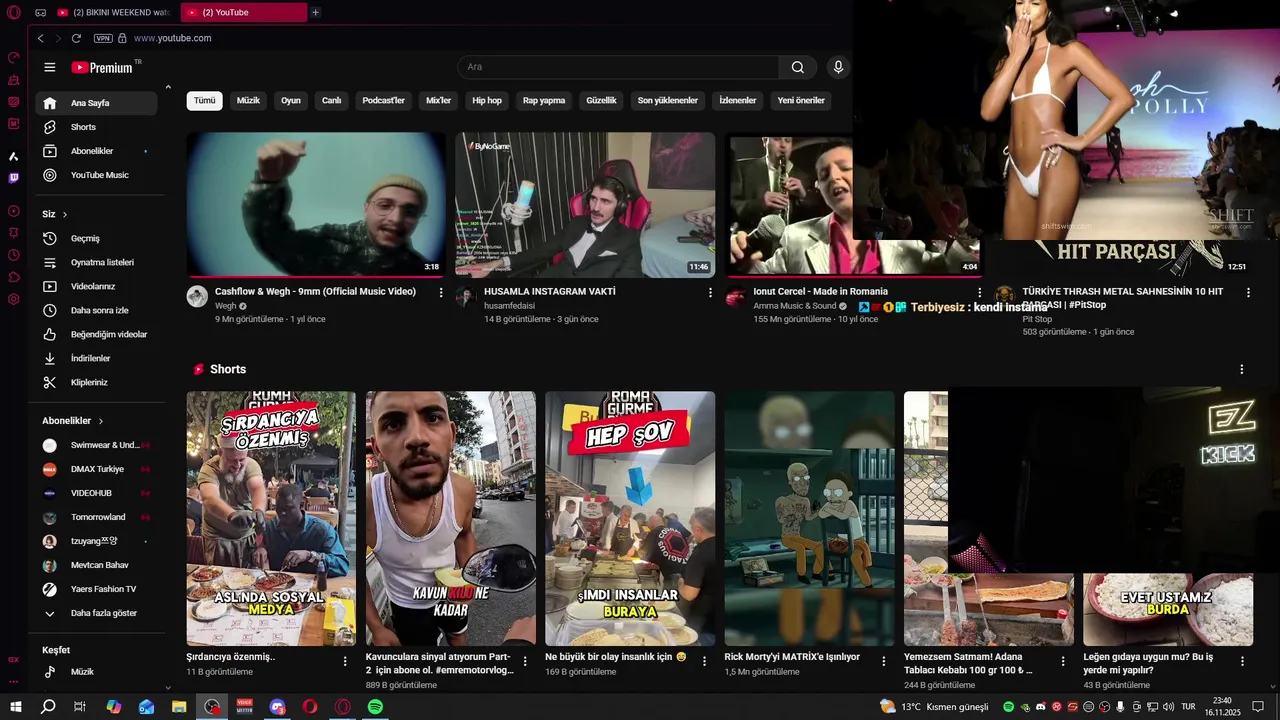Expand the Siz section chevron
The height and width of the screenshot is (720, 1280).
pyautogui.click(x=65, y=215)
